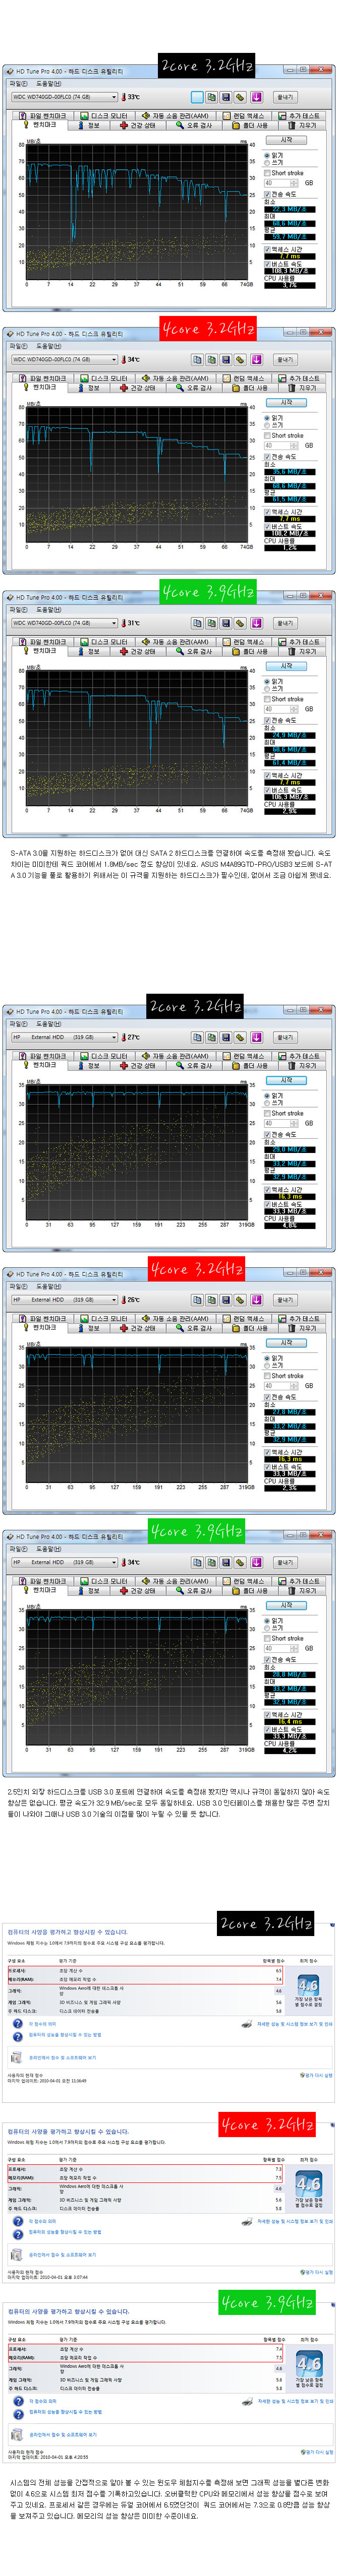The width and height of the screenshot is (338, 2576).
Task: Click 시작 button in WDC 2core 3.2GHz window
Action: (286, 140)
